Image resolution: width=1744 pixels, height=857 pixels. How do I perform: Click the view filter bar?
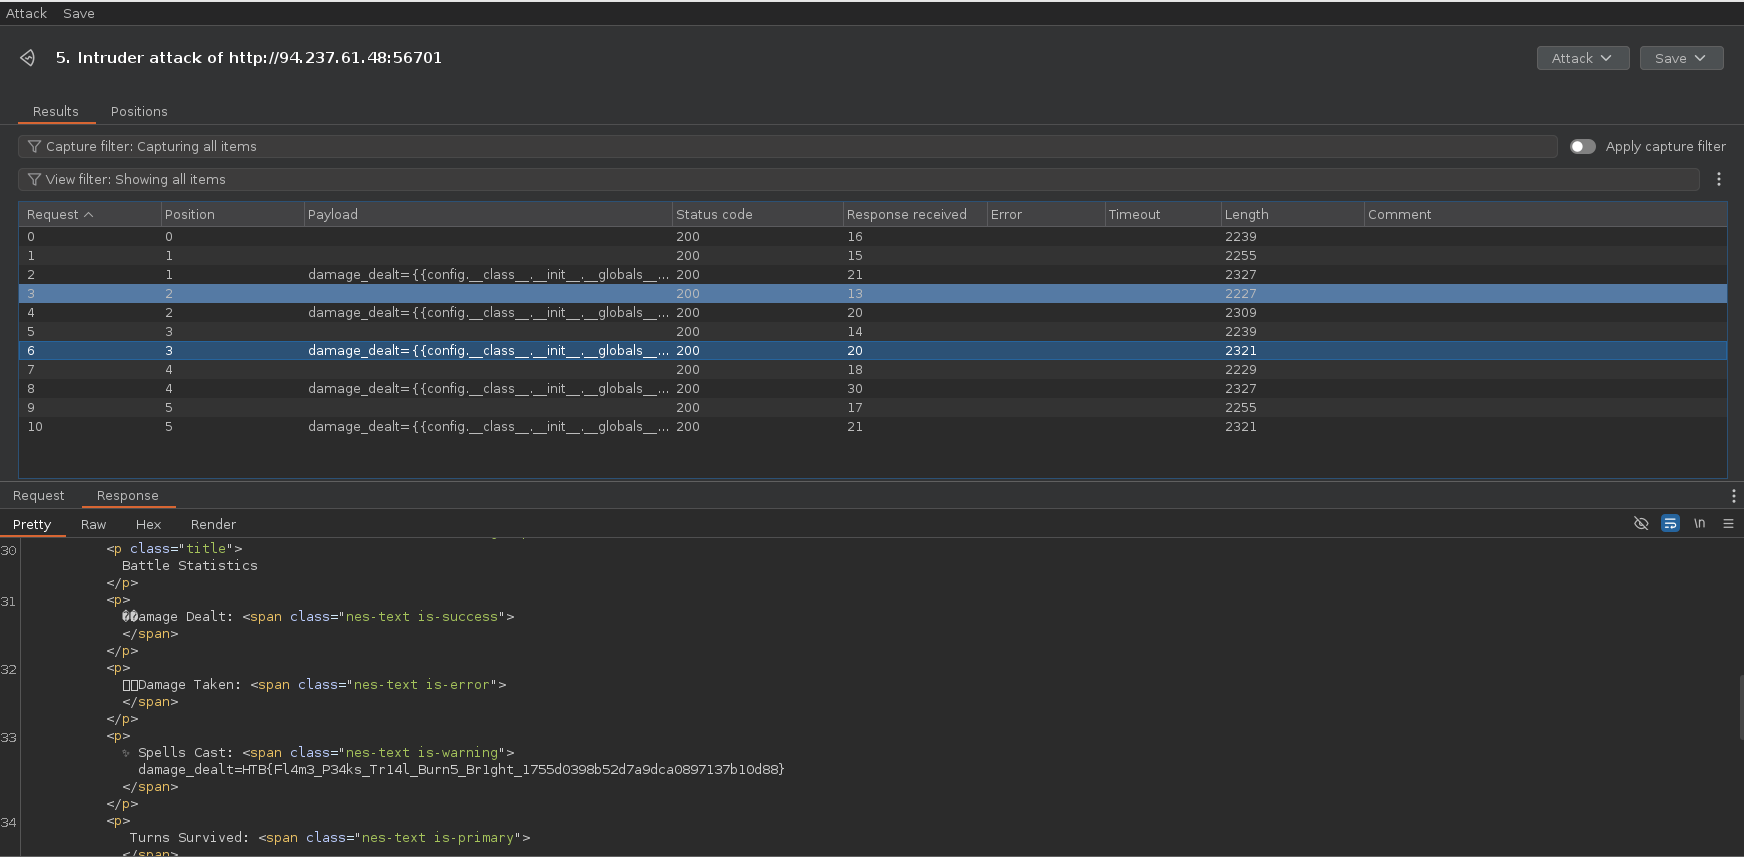(859, 179)
